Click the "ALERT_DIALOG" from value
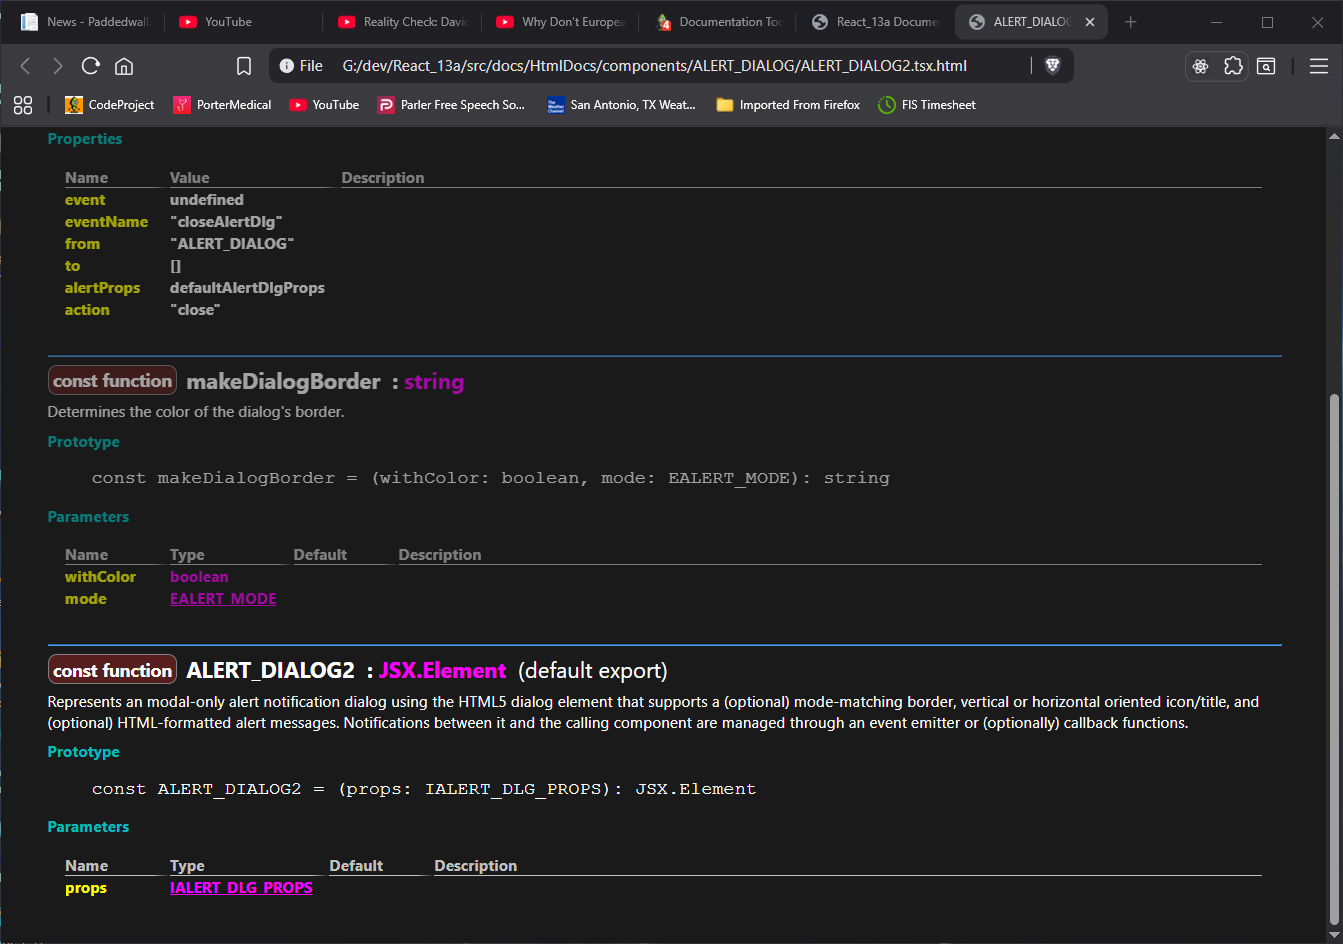The height and width of the screenshot is (944, 1343). pyautogui.click(x=232, y=244)
